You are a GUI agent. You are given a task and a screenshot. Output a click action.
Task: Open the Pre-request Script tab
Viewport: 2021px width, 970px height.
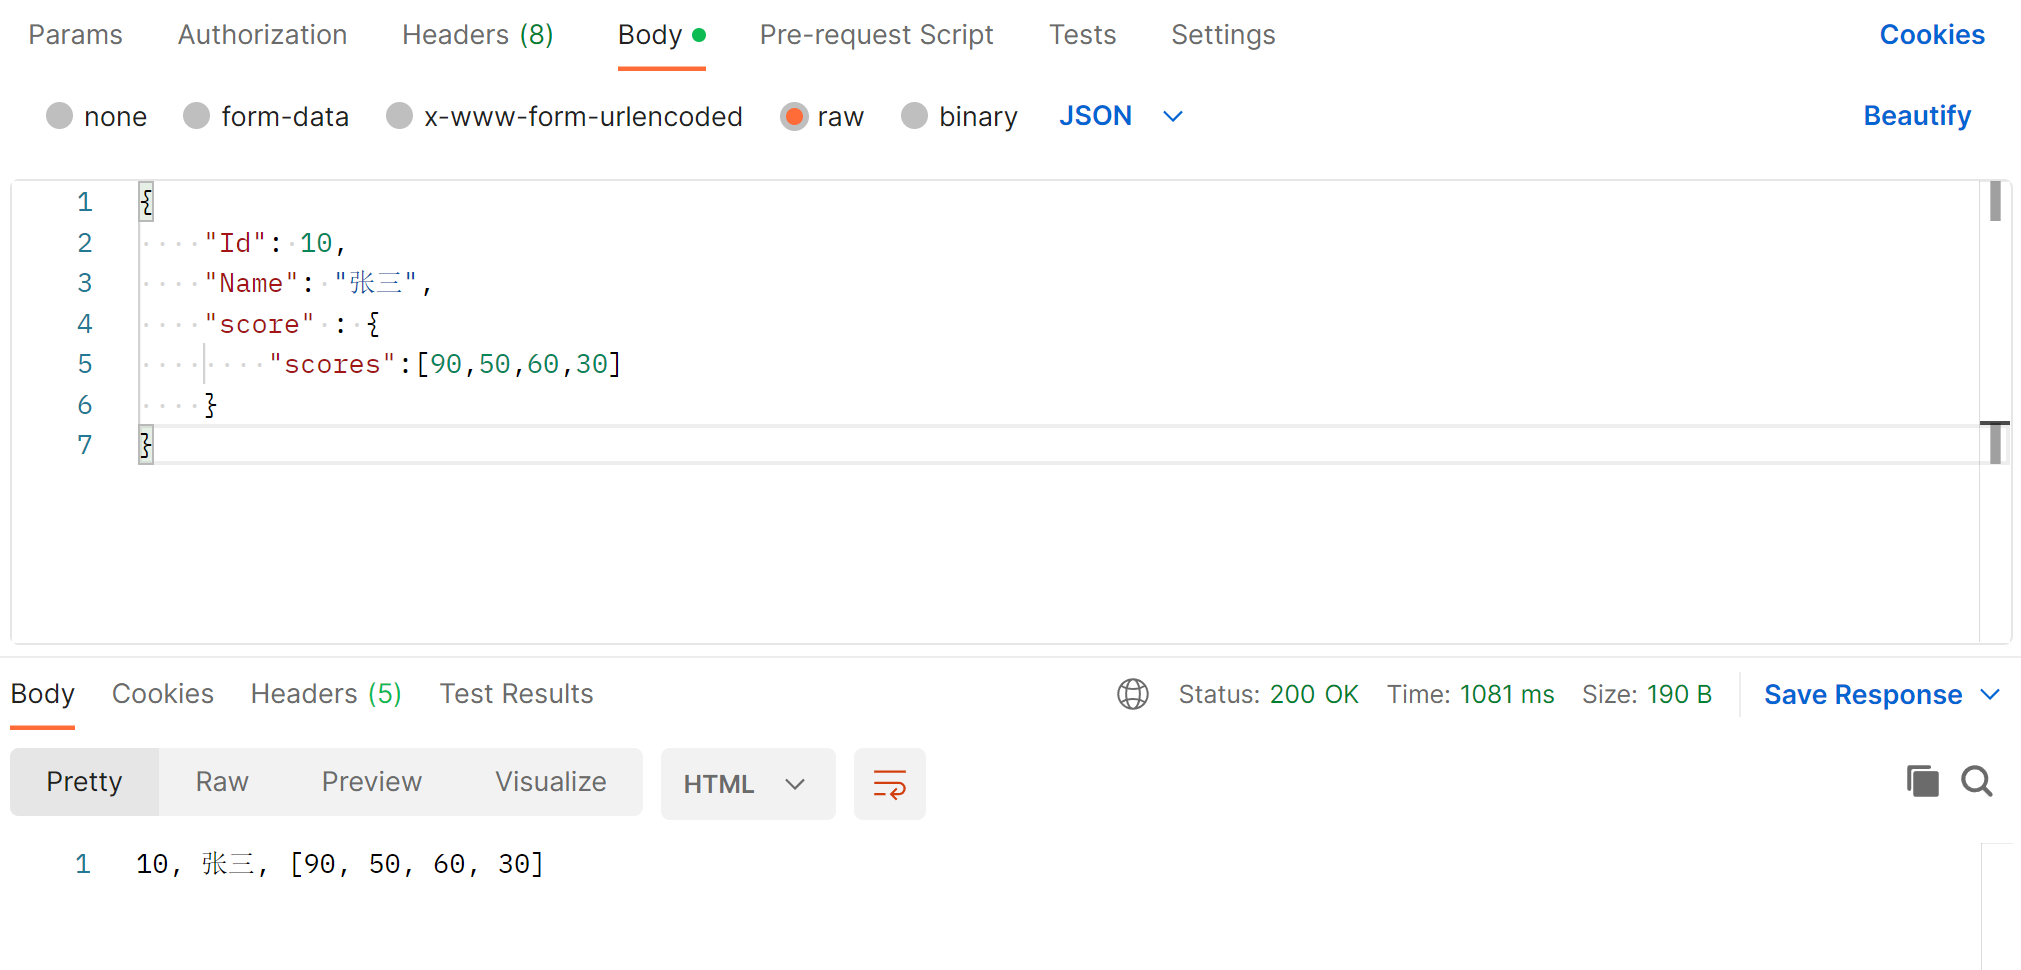877,34
